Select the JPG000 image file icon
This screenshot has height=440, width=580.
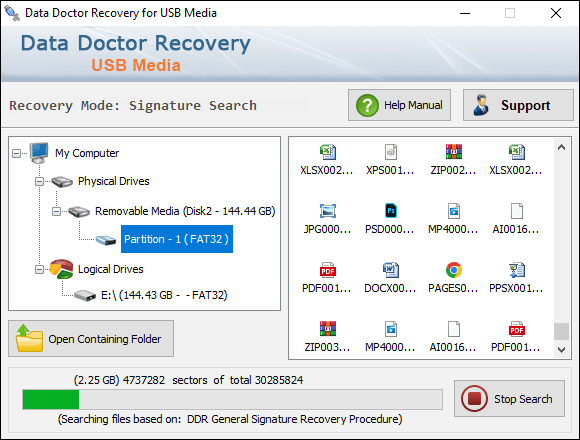point(328,211)
